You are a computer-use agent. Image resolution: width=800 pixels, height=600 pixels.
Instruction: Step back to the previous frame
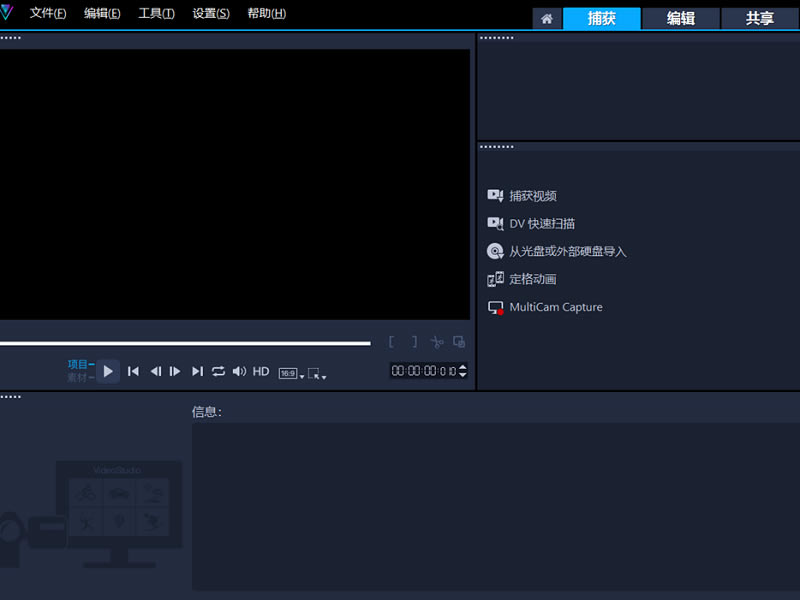(x=155, y=371)
